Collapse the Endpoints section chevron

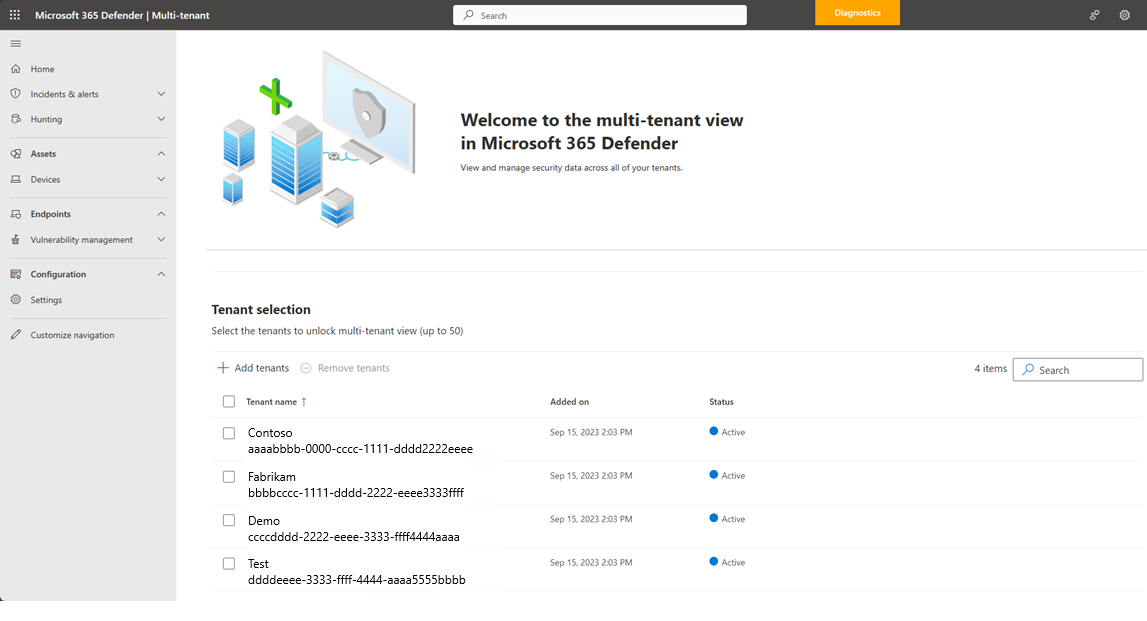pyautogui.click(x=161, y=214)
